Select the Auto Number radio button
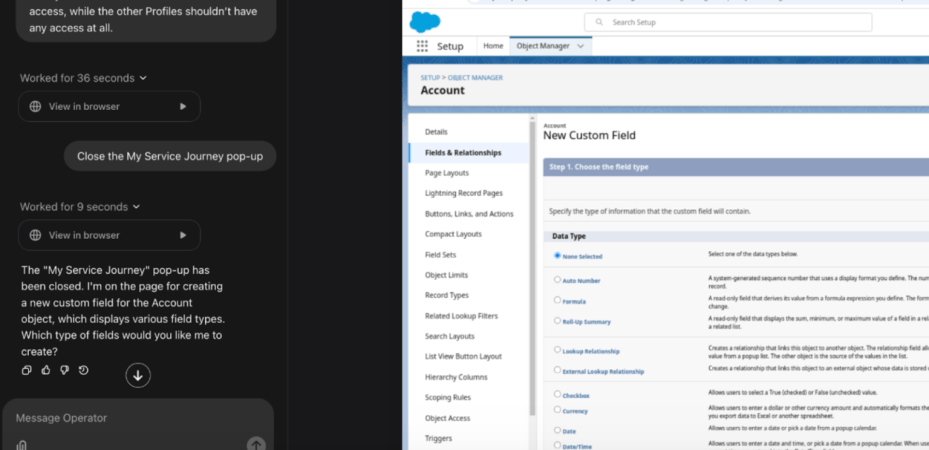This screenshot has height=450, width=929. tap(558, 278)
